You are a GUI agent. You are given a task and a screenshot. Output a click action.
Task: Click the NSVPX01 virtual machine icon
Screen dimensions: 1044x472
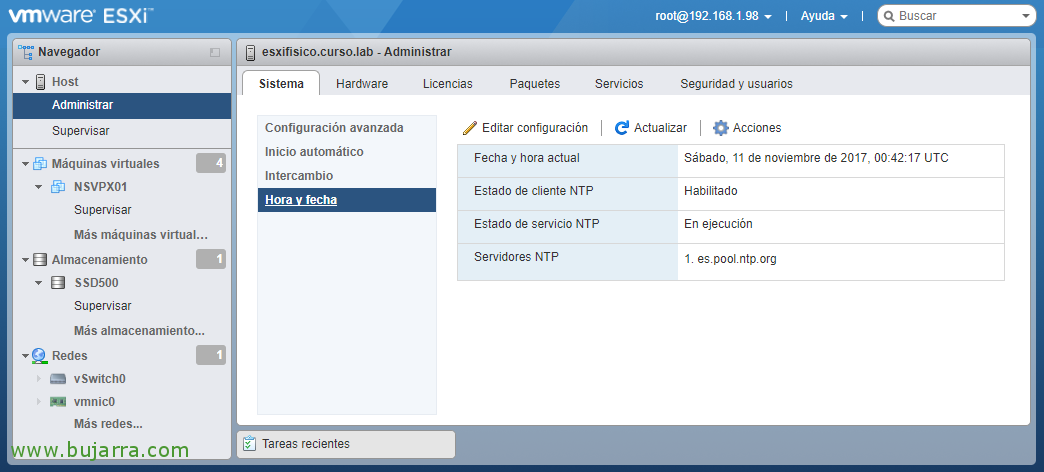tap(59, 187)
